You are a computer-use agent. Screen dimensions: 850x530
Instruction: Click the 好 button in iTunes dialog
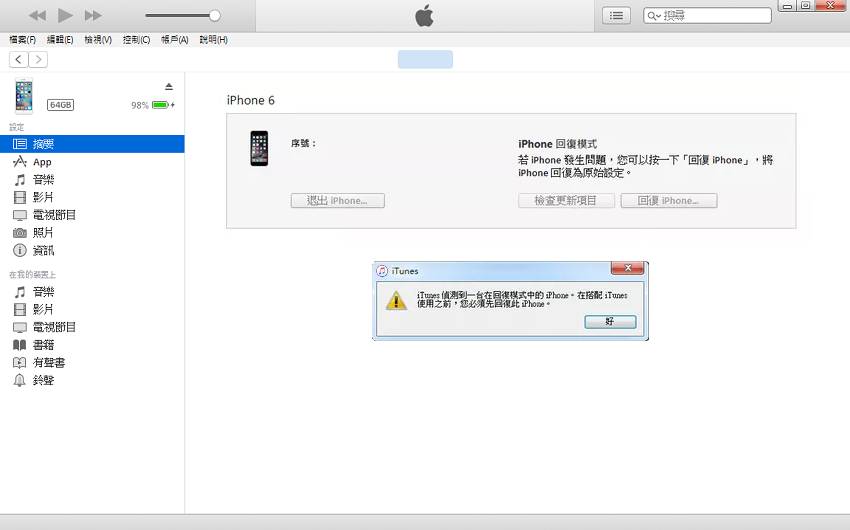point(610,321)
